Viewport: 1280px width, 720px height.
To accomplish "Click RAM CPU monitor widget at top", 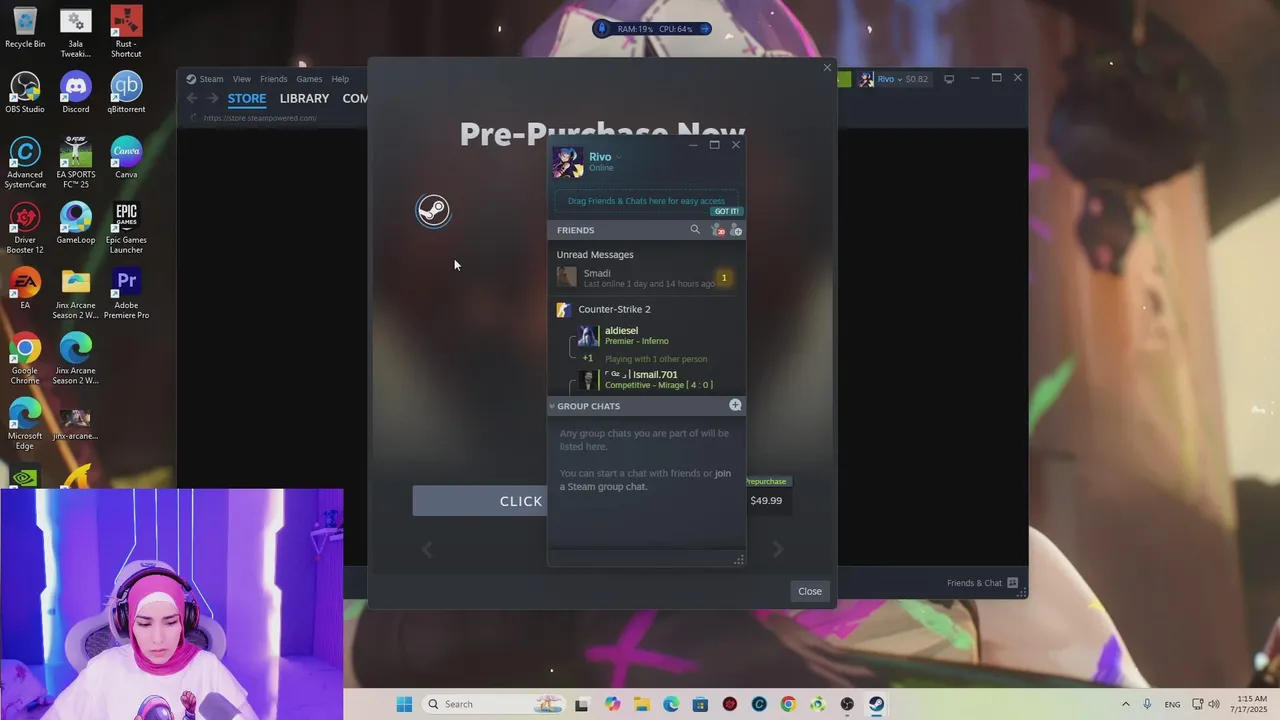I will coord(654,29).
